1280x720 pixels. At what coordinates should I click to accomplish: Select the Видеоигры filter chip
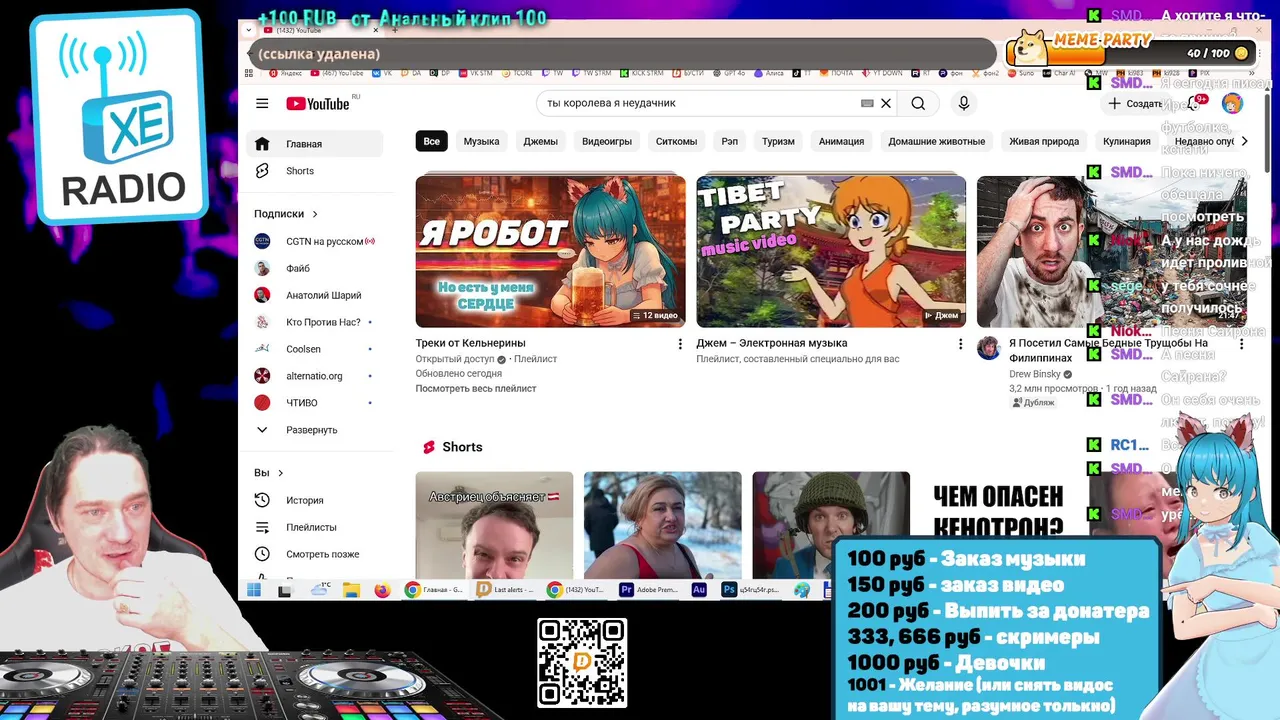pyautogui.click(x=607, y=141)
